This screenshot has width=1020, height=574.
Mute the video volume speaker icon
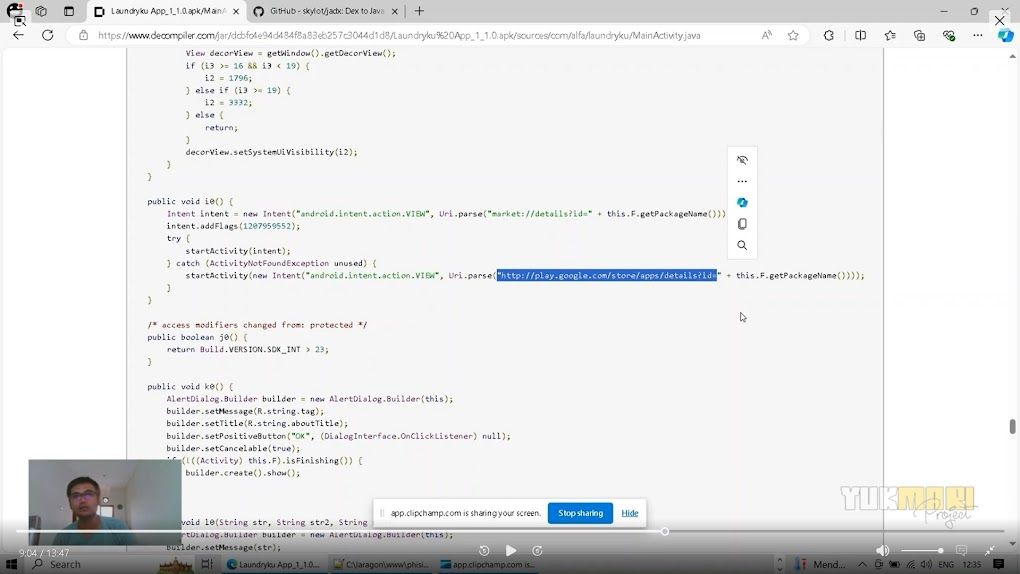click(883, 551)
